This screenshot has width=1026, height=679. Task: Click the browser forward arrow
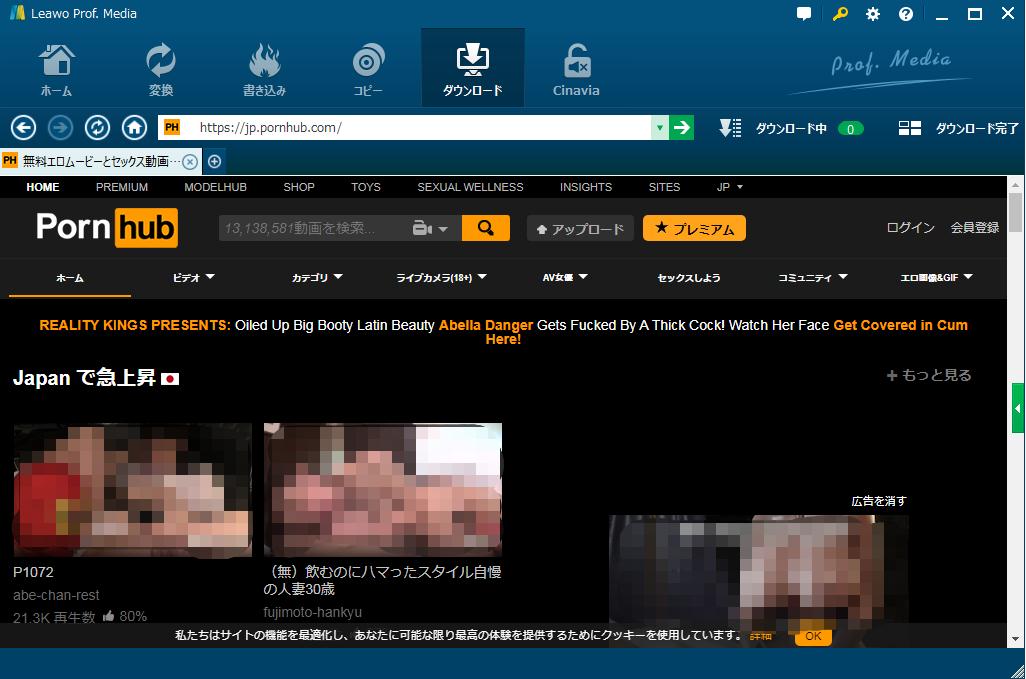60,128
